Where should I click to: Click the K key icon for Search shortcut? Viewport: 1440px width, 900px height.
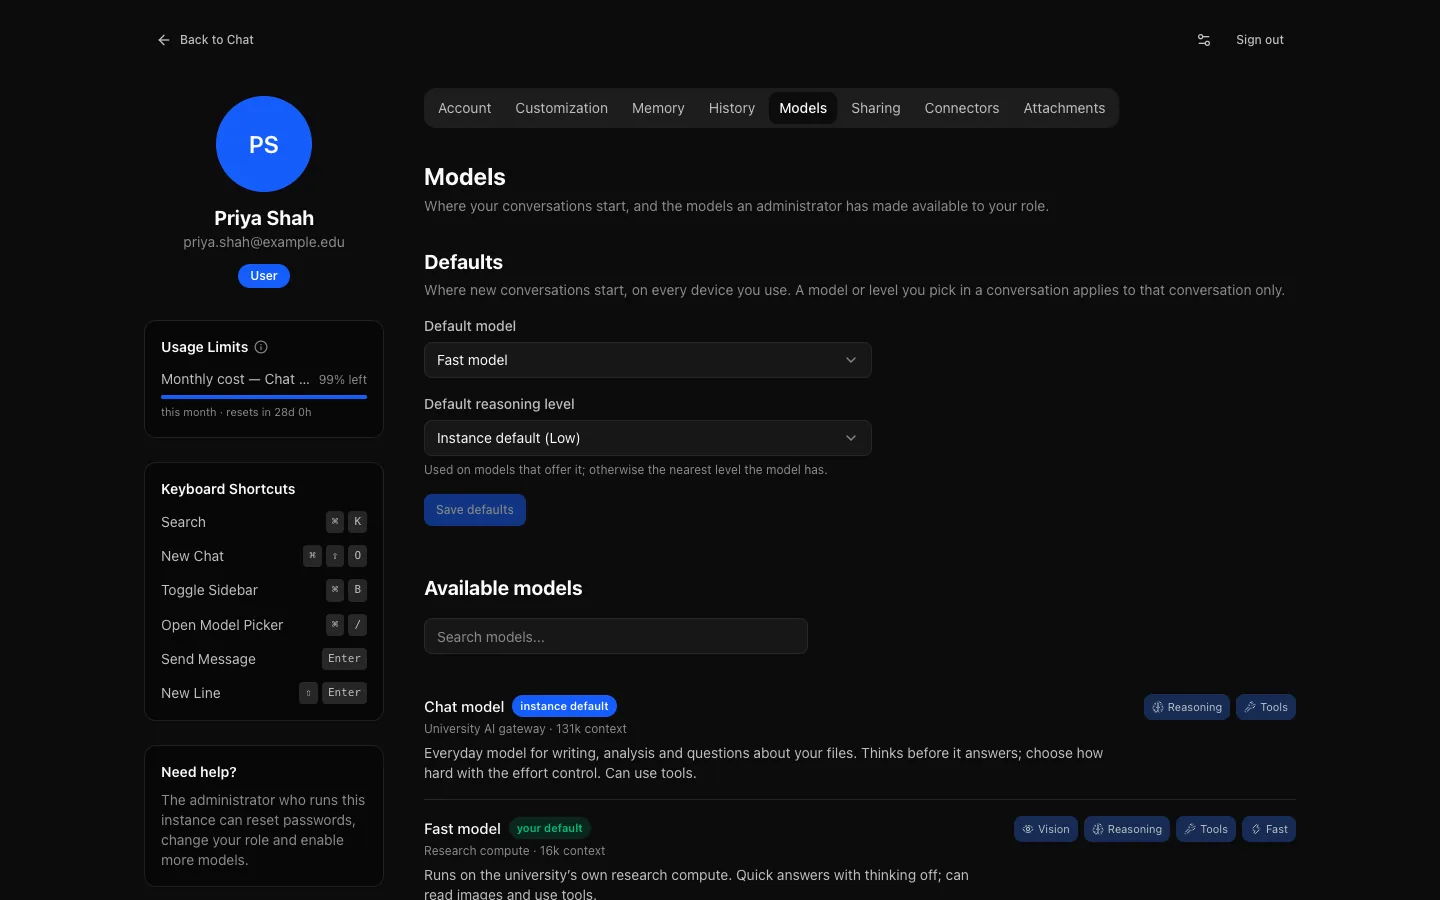pyautogui.click(x=358, y=522)
